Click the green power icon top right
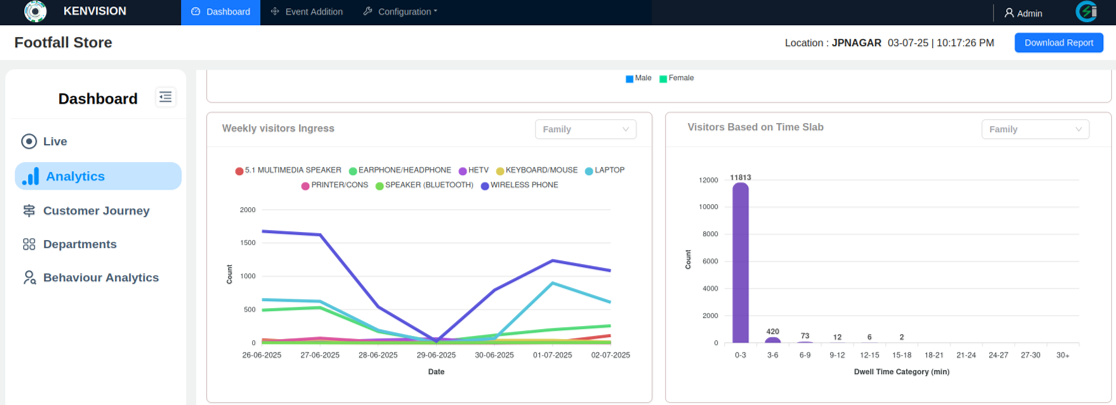The height and width of the screenshot is (405, 1116). (1085, 12)
